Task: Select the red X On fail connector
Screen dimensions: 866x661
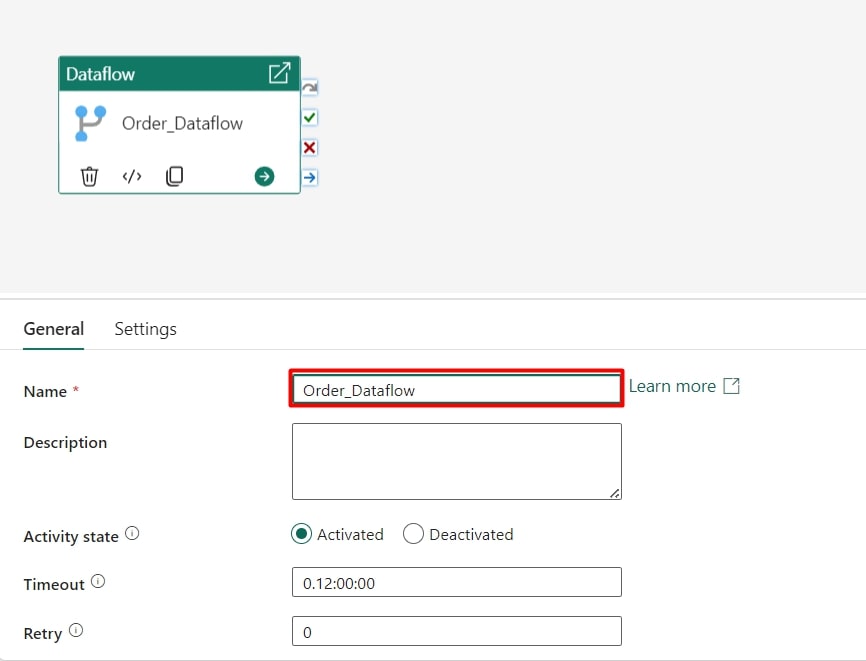Action: pos(310,148)
